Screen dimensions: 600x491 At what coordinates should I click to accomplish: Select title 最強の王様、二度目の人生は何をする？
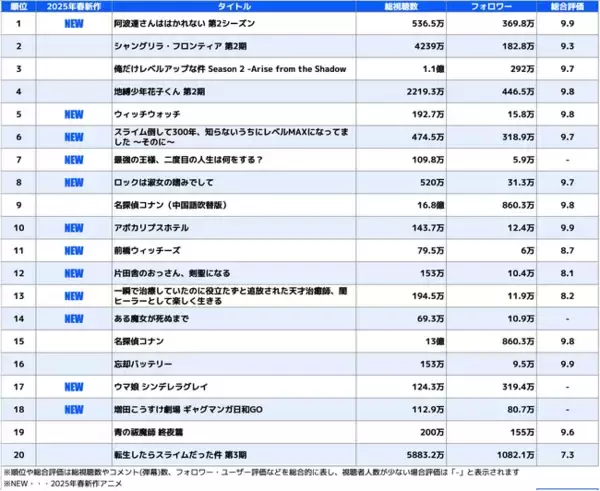[x=189, y=160]
